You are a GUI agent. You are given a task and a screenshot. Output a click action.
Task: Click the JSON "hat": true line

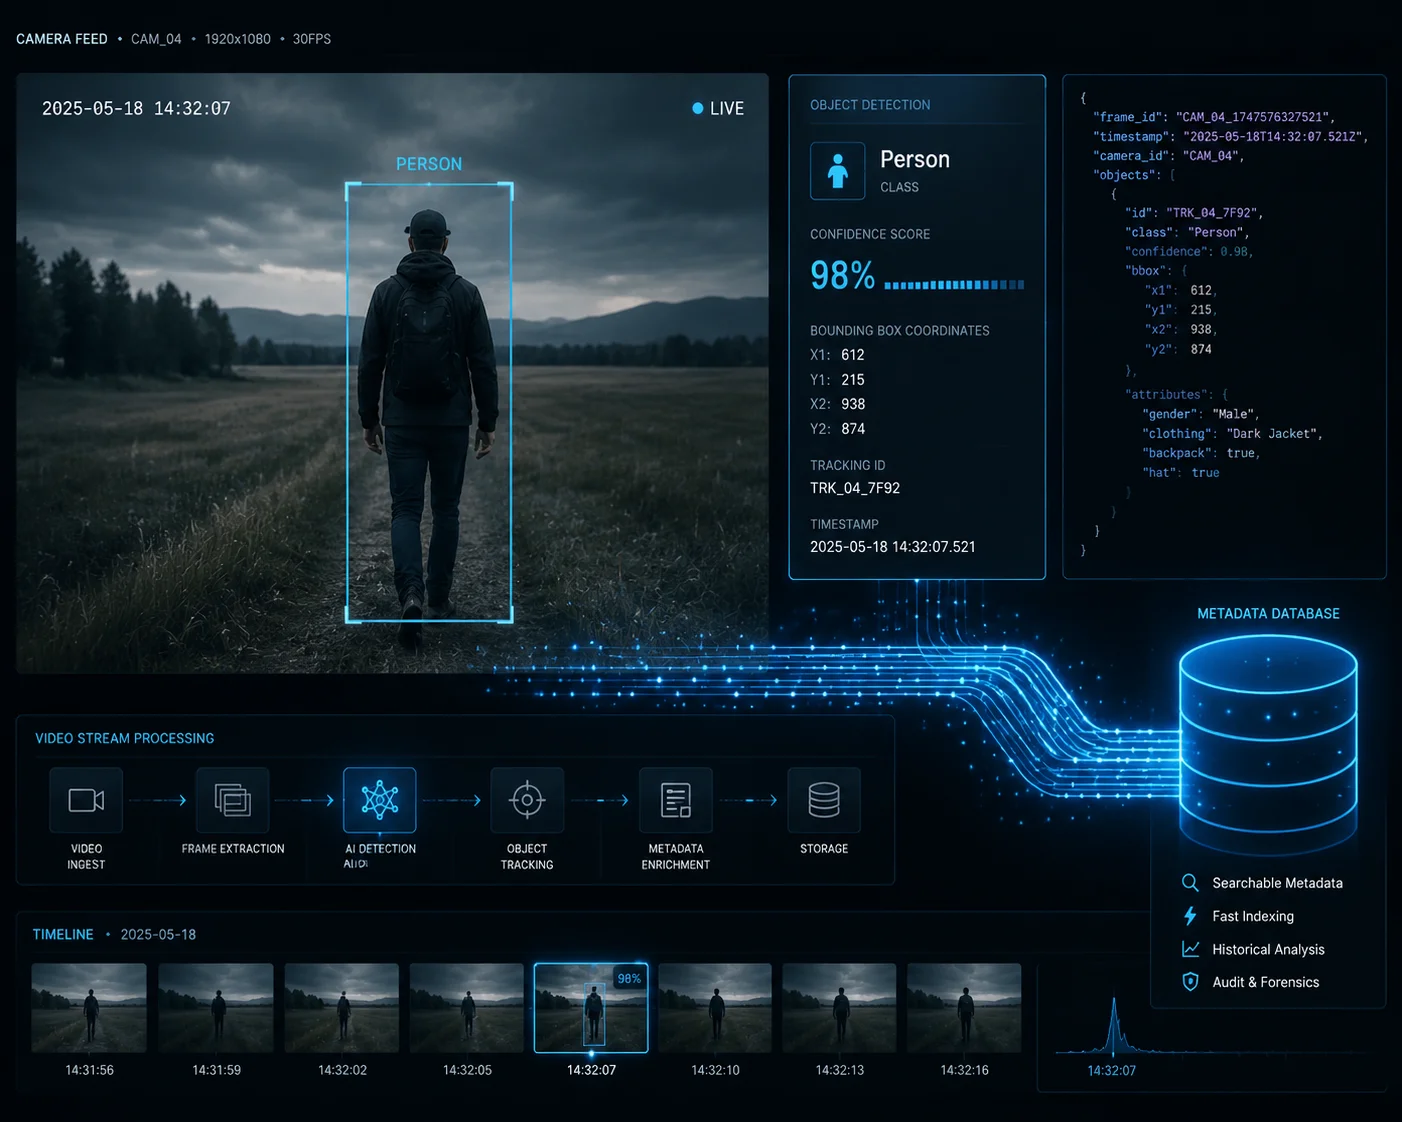tap(1181, 473)
